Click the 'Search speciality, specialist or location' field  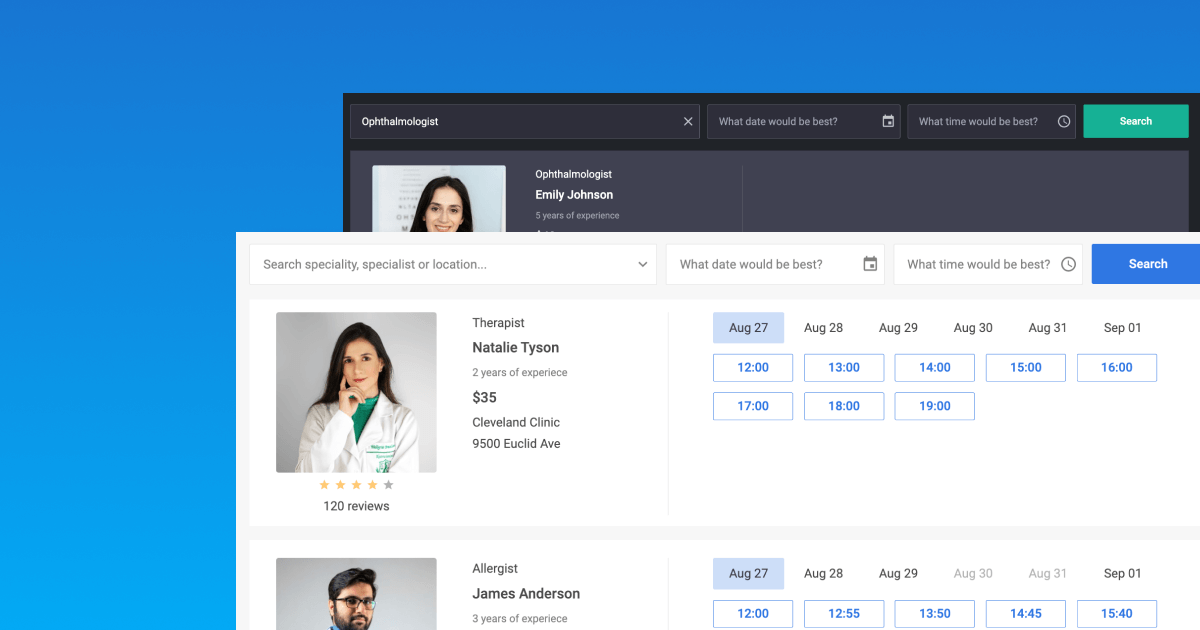pyautogui.click(x=420, y=263)
